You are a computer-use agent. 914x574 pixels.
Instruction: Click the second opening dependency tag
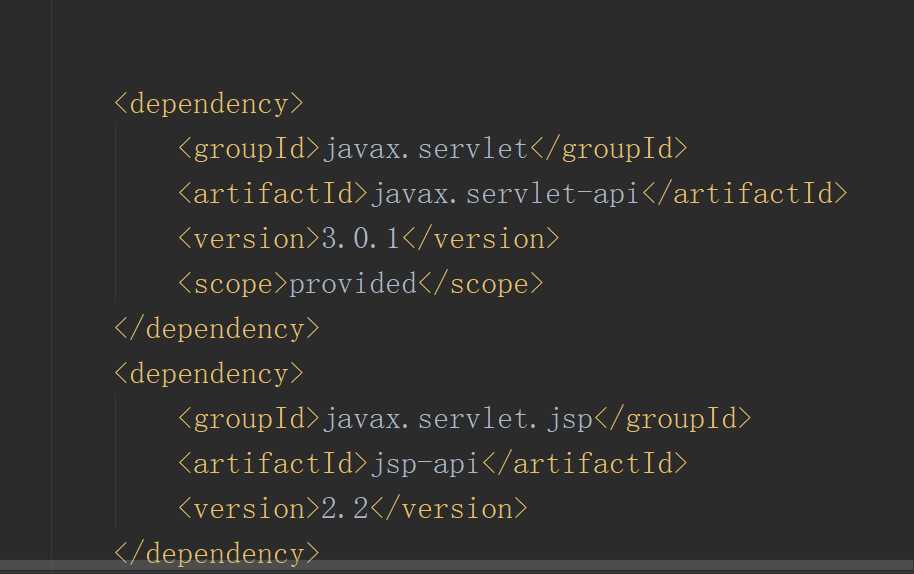[208, 374]
